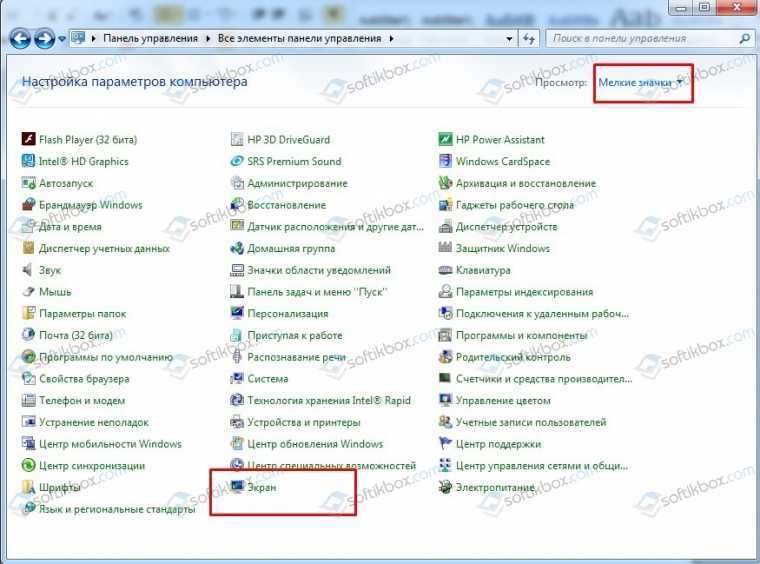Open the Звук speaker icon

click(x=29, y=270)
